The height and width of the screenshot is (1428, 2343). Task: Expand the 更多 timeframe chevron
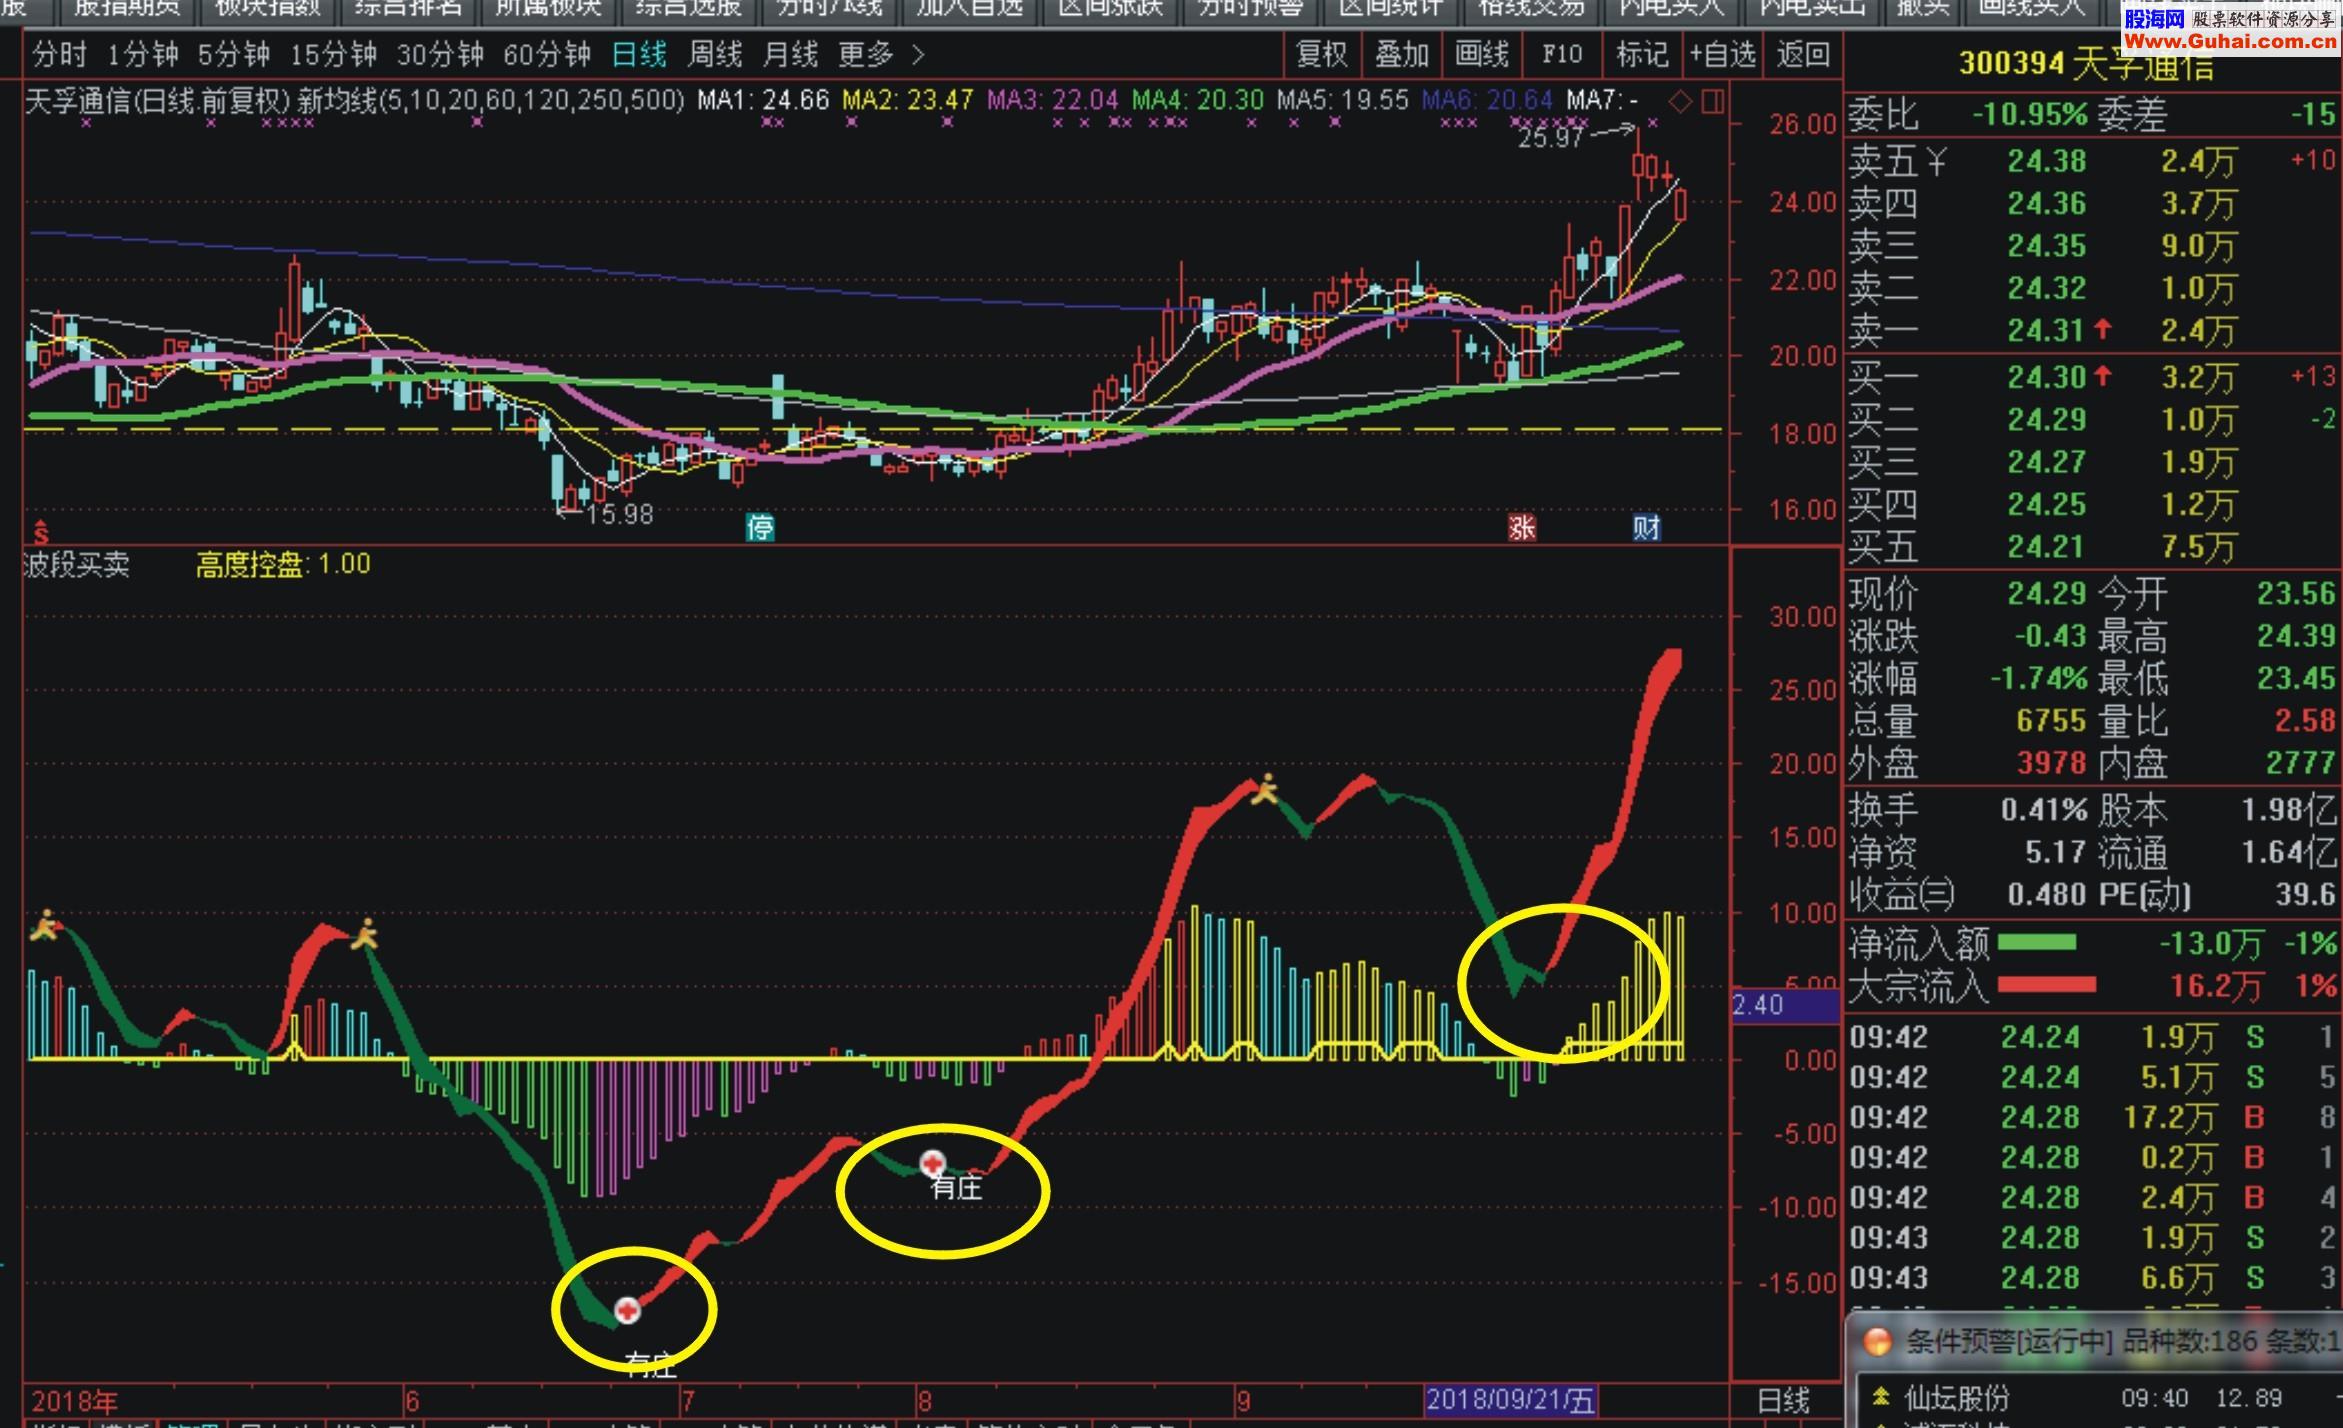point(918,55)
